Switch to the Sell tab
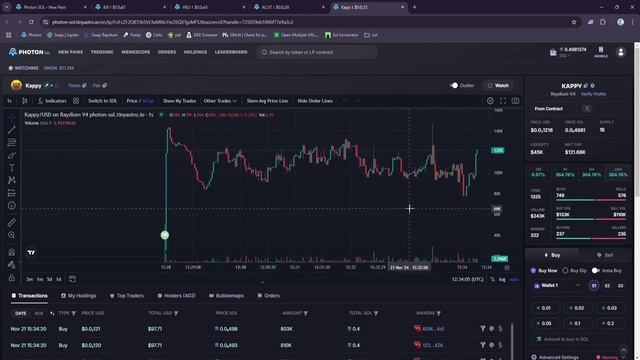The height and width of the screenshot is (360, 640). [x=605, y=255]
